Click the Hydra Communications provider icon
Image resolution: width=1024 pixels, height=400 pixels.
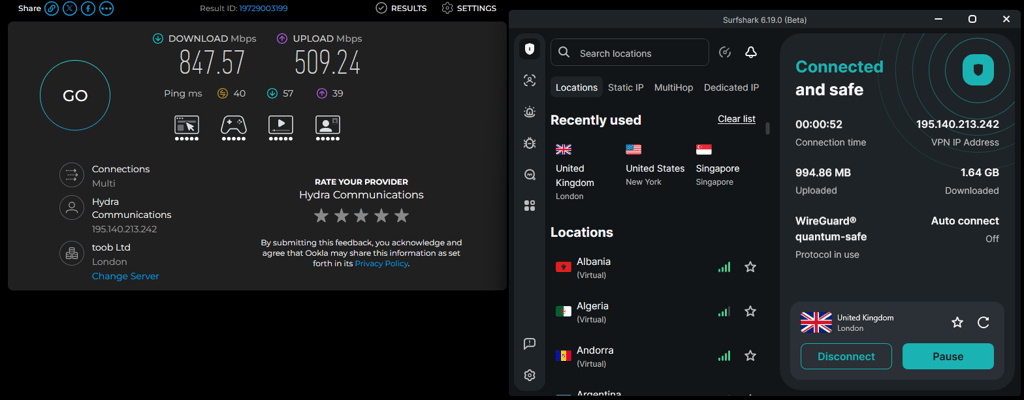pos(71,208)
